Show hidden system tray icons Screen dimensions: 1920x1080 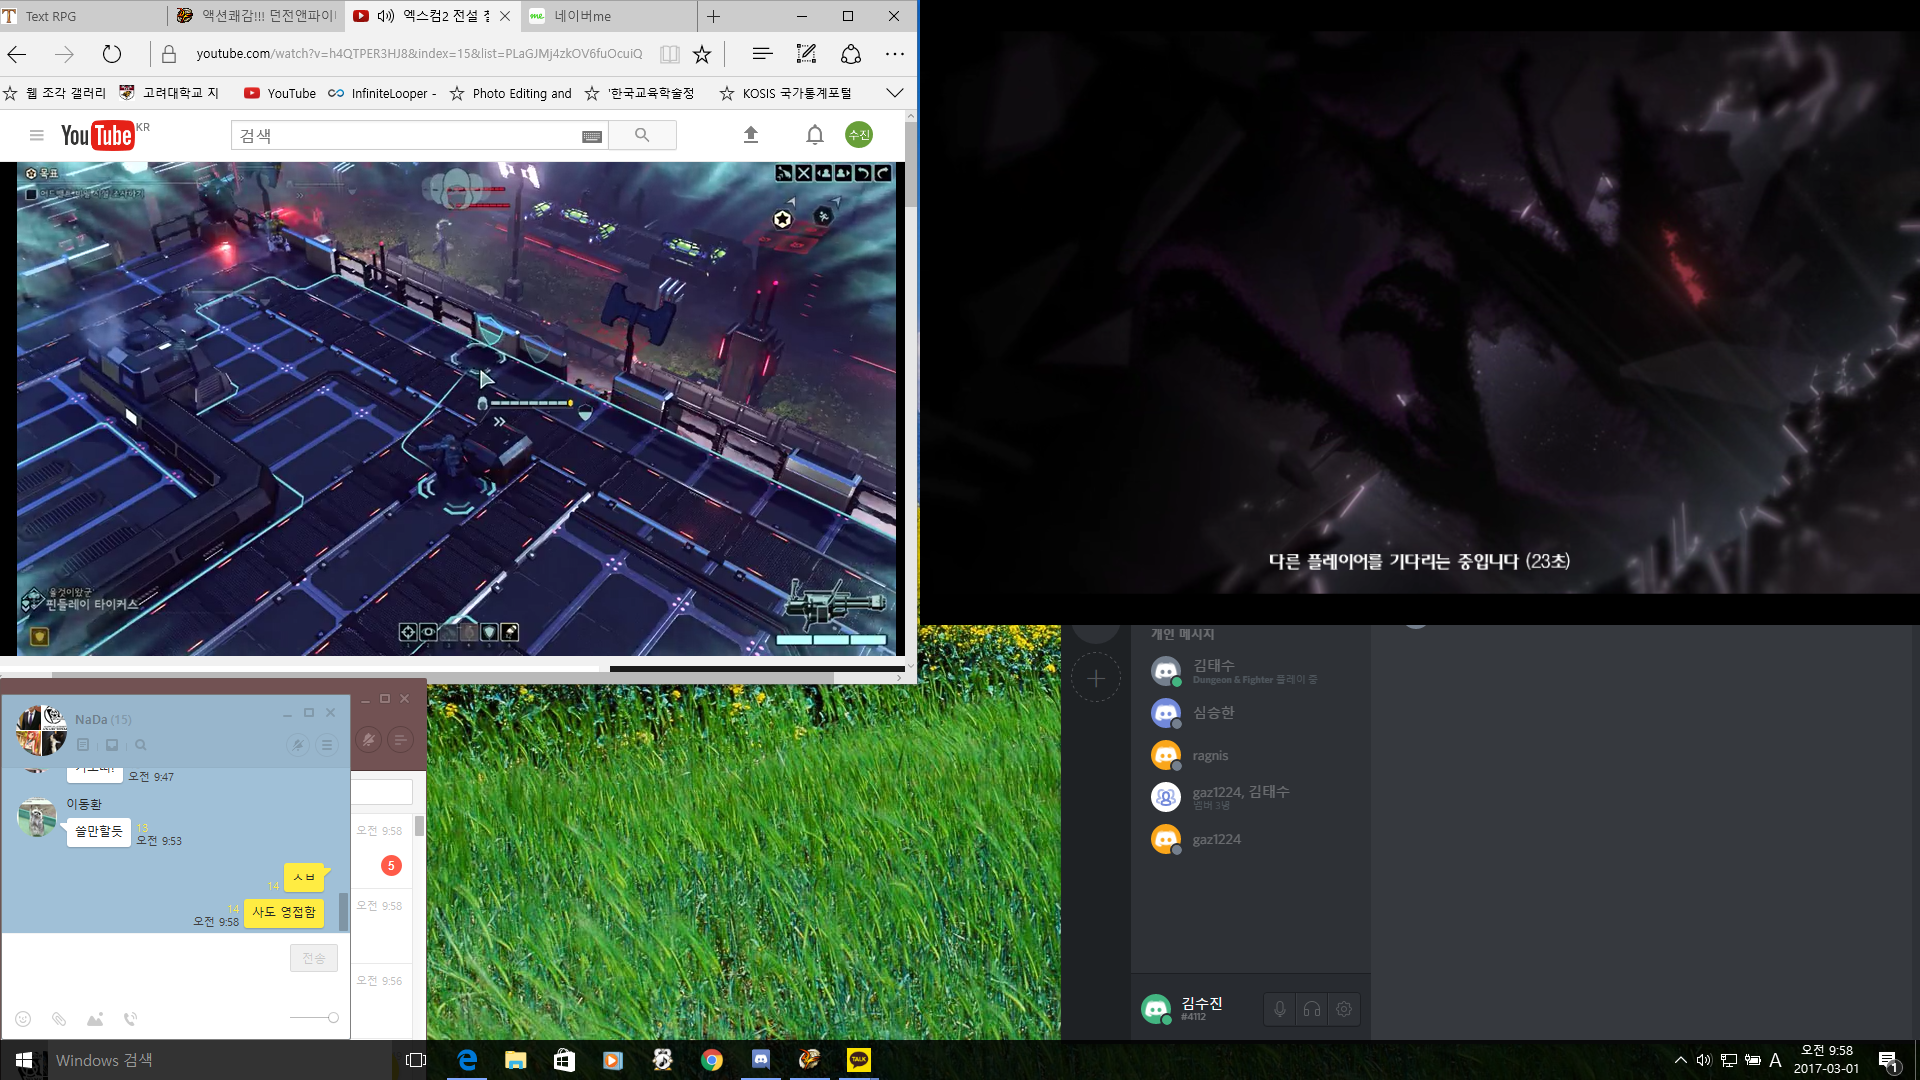(1681, 1060)
